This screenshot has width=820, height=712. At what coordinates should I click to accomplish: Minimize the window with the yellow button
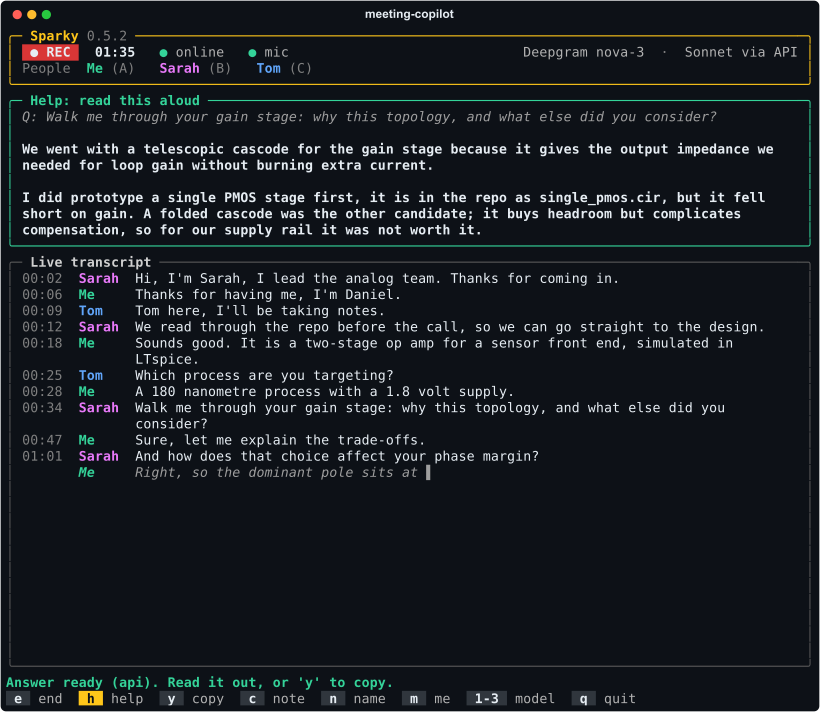coord(31,15)
